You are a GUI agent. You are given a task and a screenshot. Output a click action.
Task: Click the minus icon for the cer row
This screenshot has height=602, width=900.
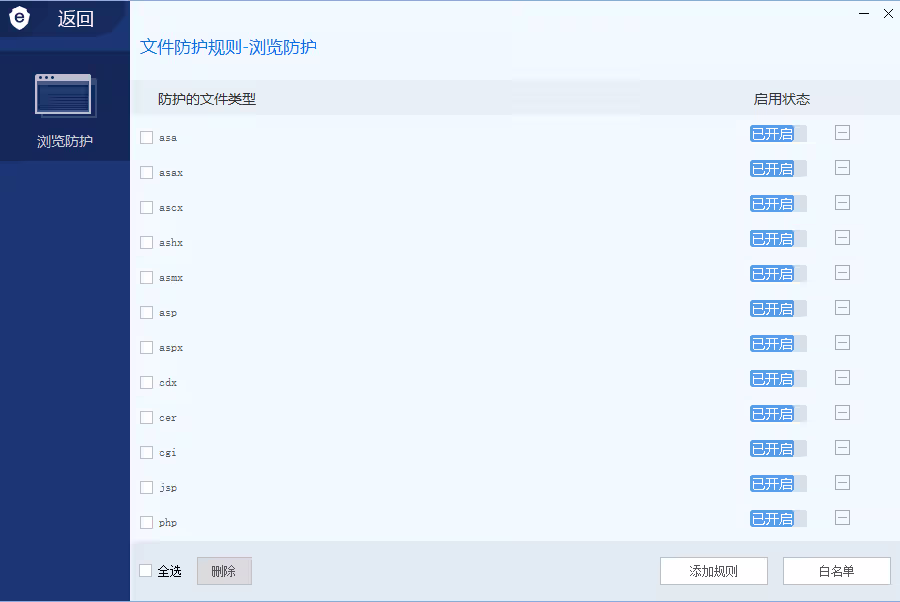click(842, 413)
